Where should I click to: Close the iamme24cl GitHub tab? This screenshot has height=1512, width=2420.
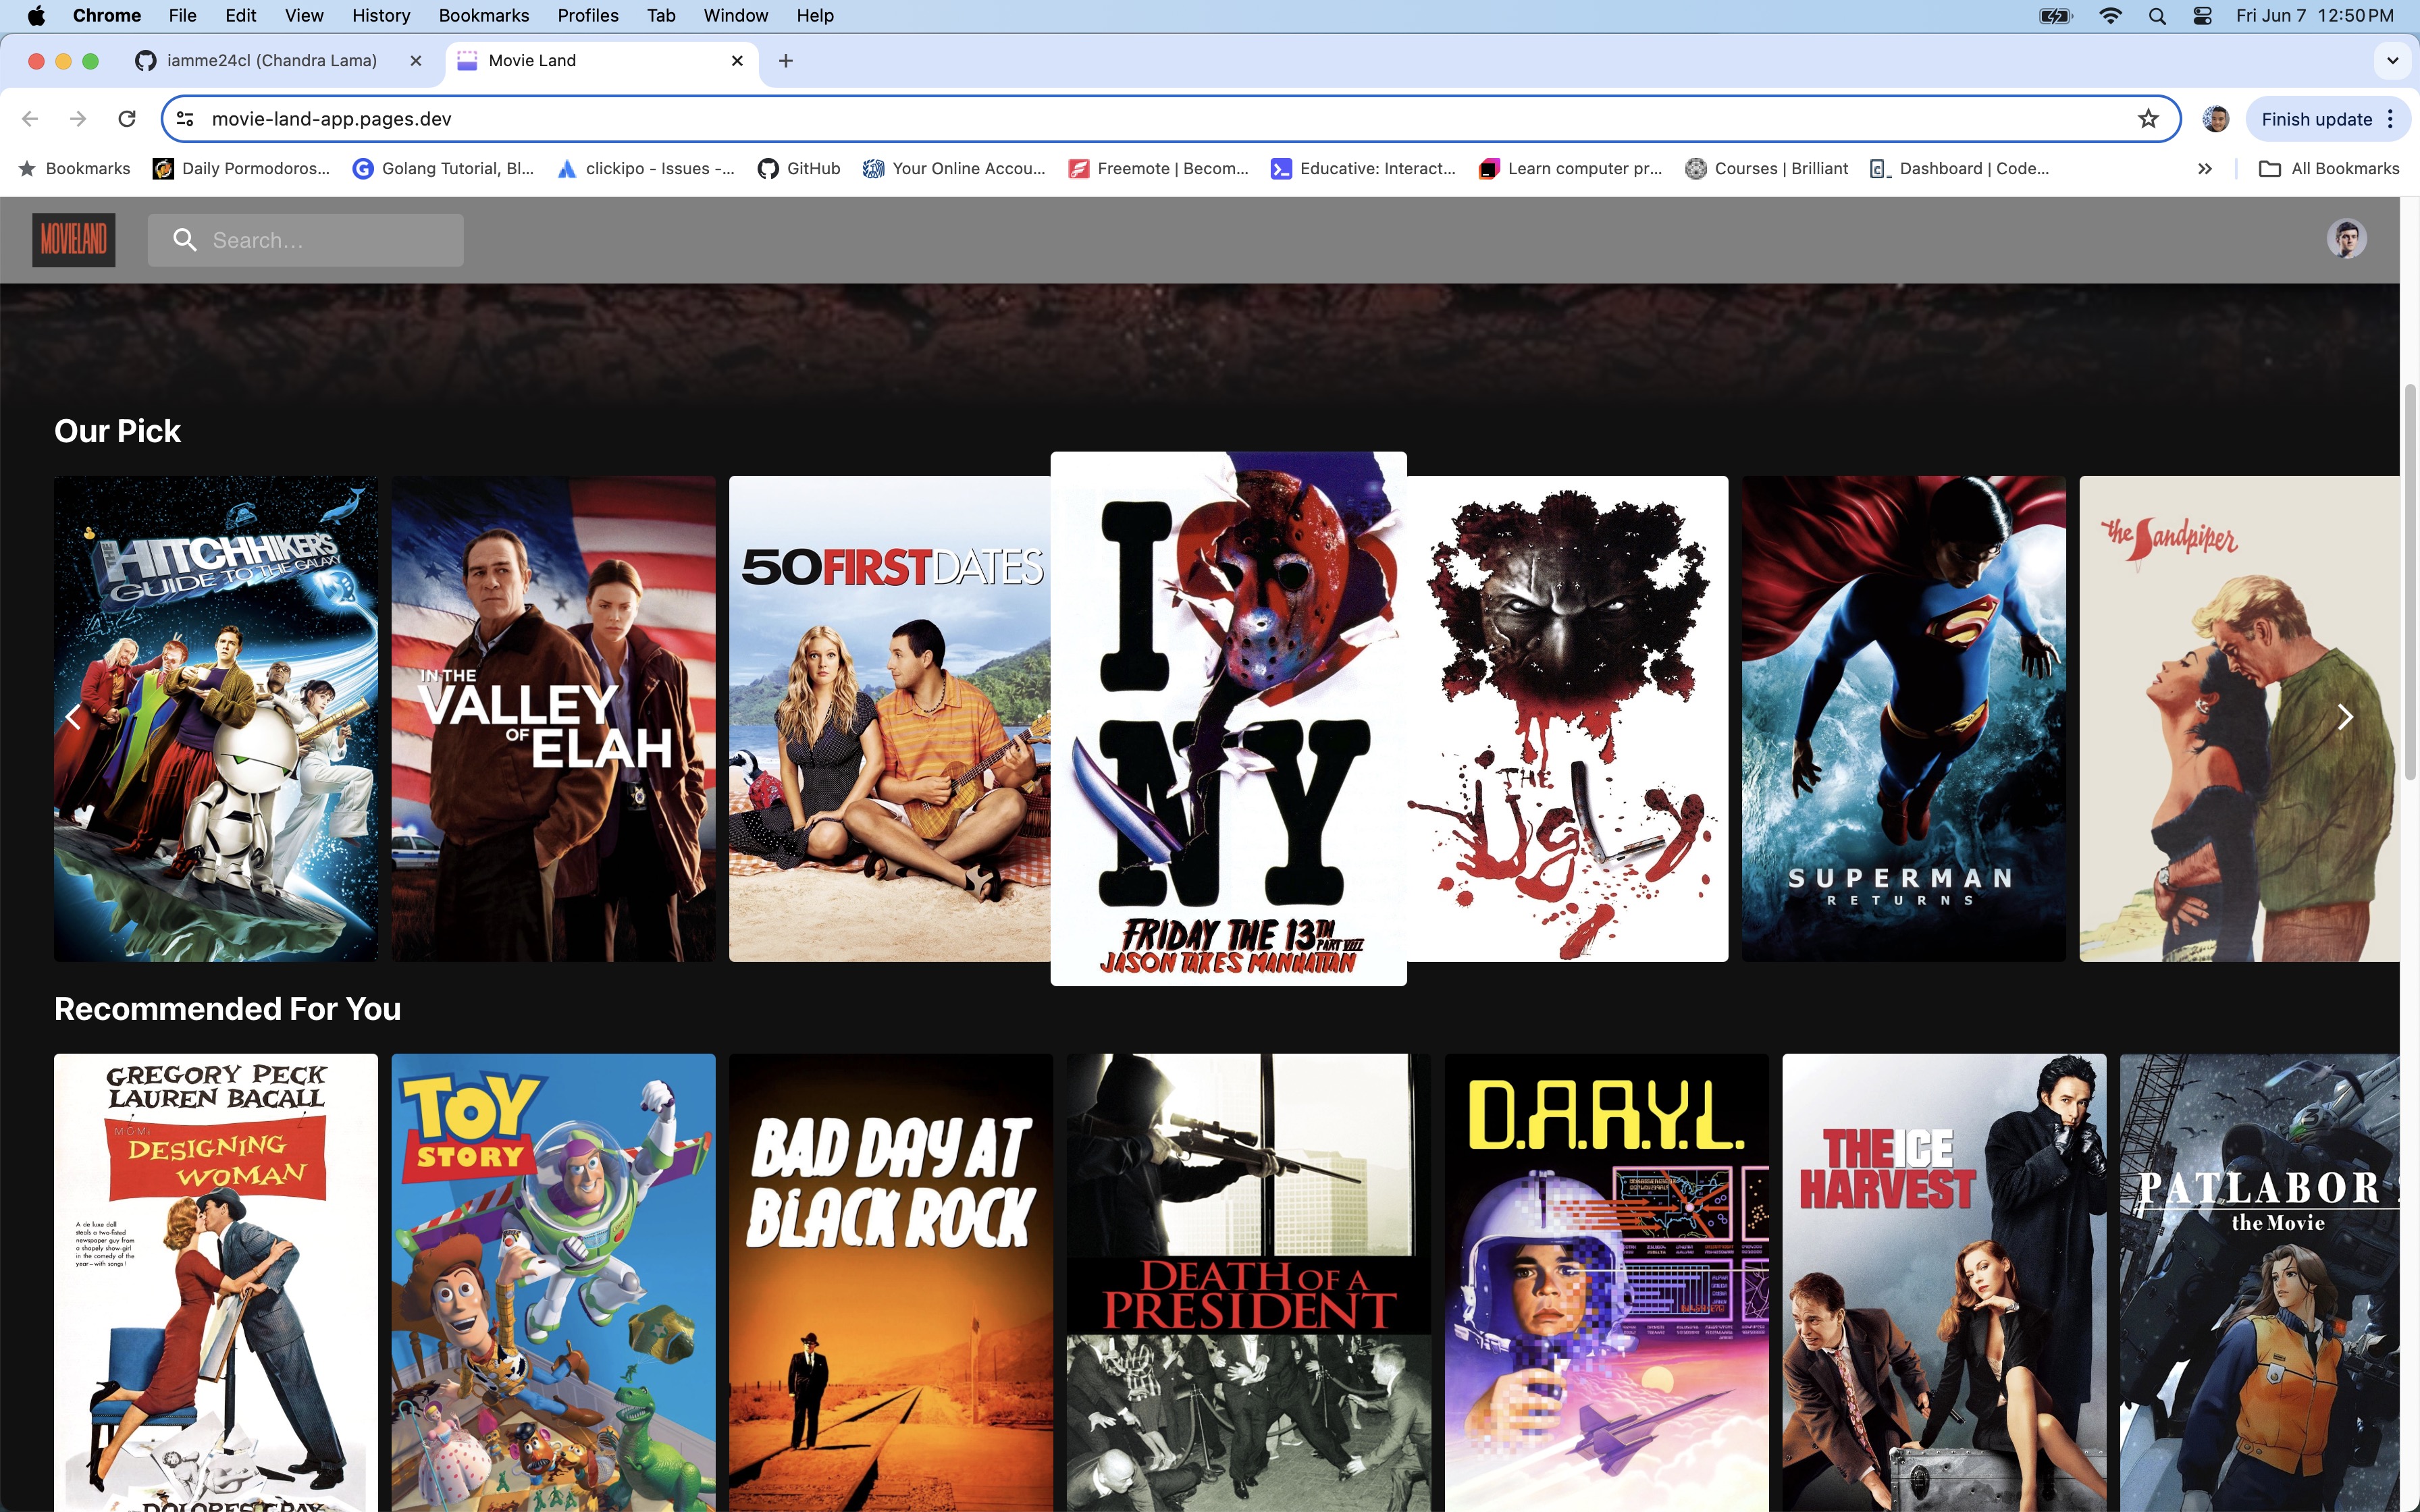pyautogui.click(x=416, y=61)
